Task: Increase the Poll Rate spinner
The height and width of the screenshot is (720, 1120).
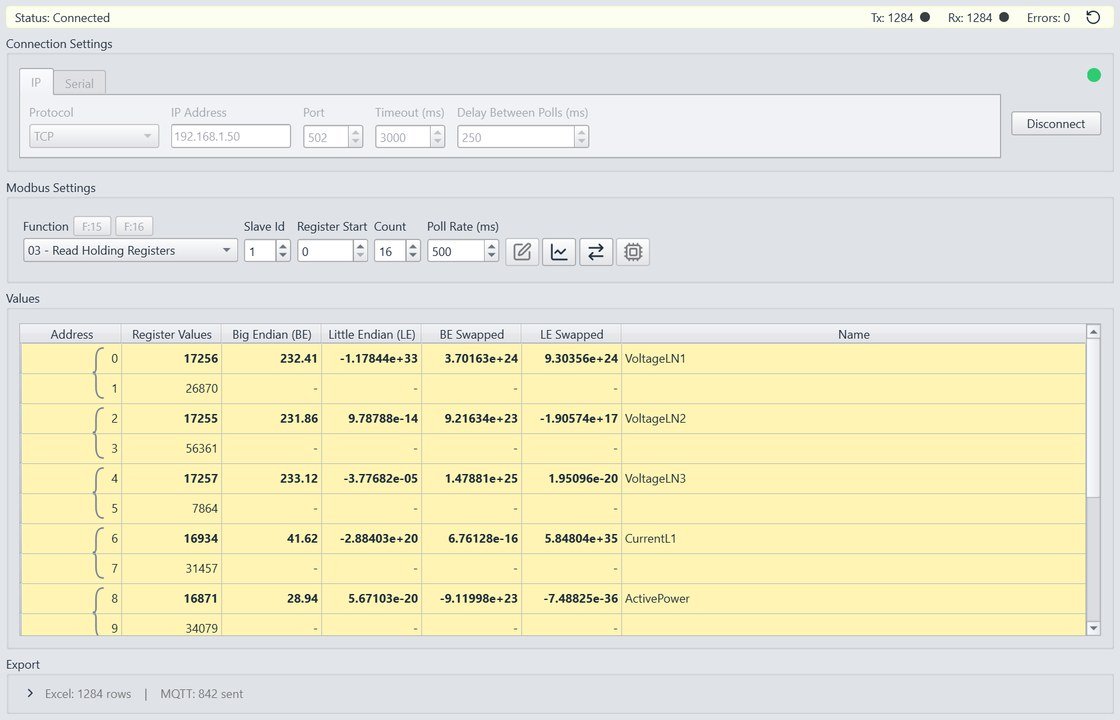Action: click(491, 246)
